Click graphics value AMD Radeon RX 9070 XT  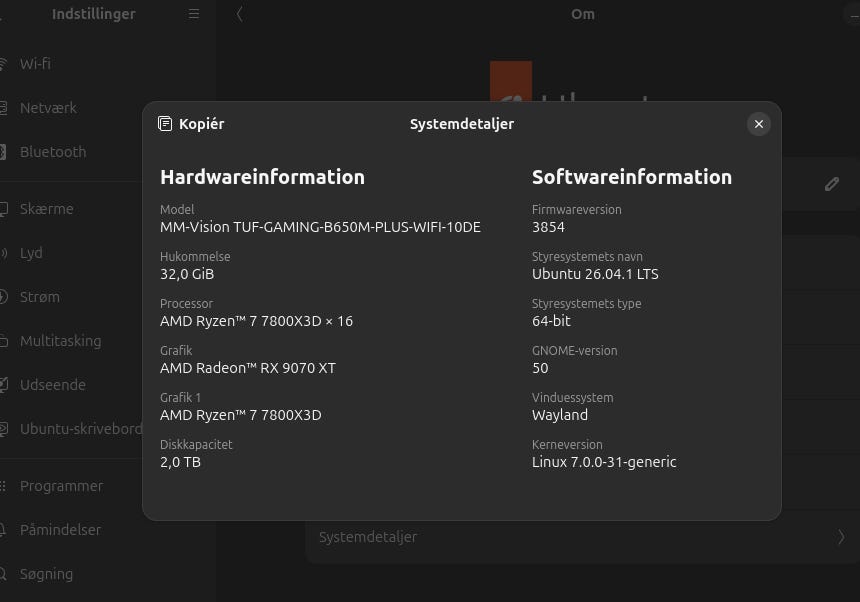point(248,368)
